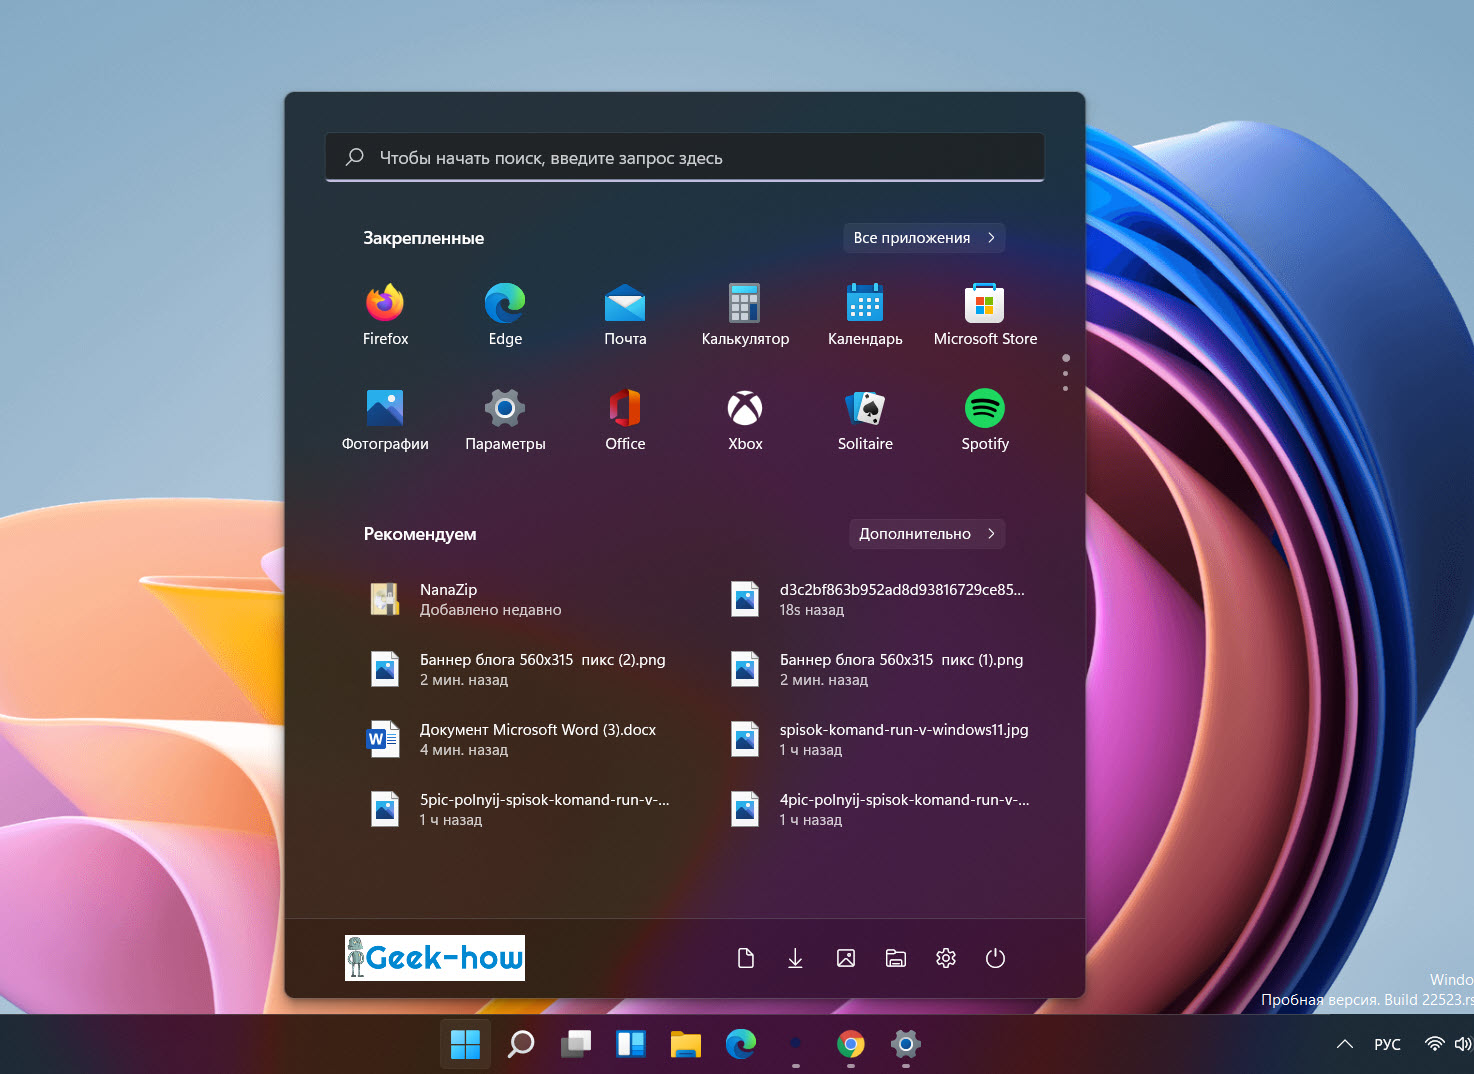Go to next pinned apps page dot

click(1066, 374)
